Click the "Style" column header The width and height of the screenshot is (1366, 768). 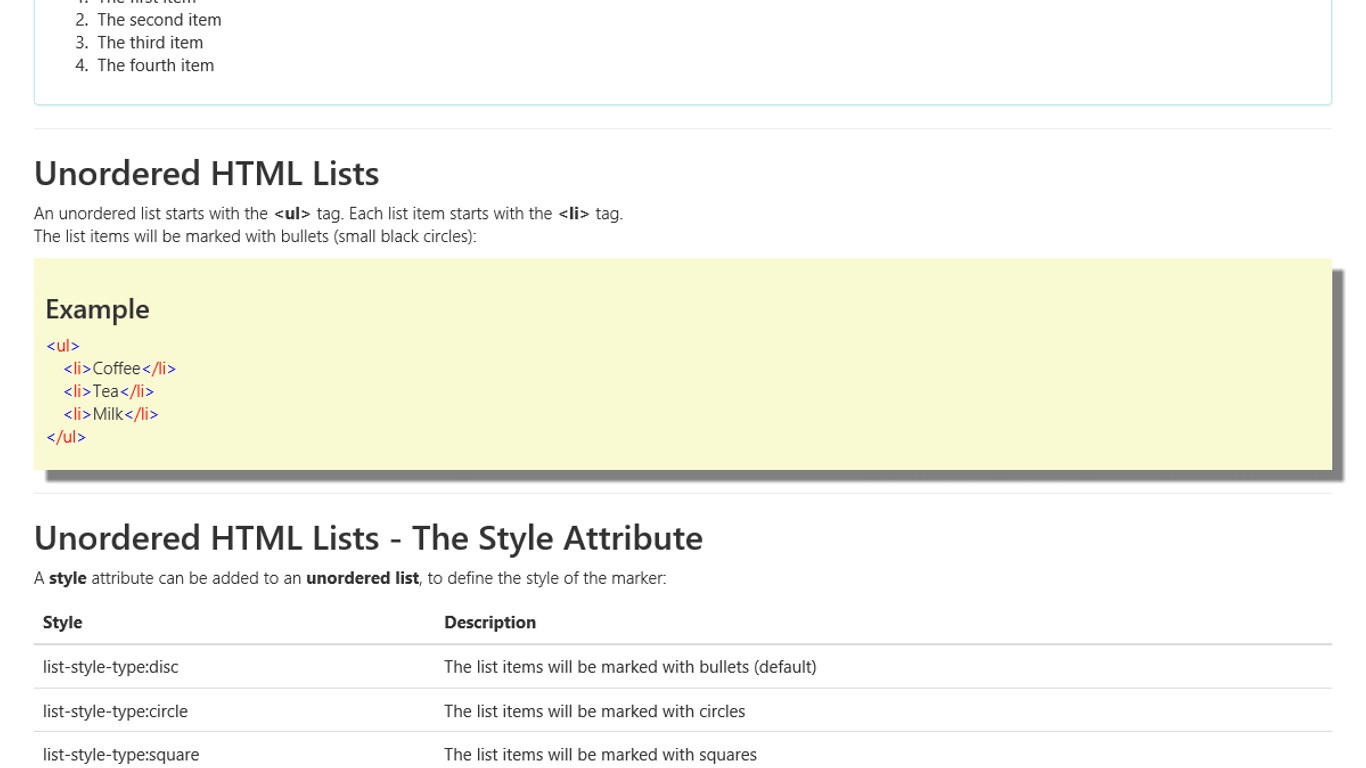coord(62,622)
